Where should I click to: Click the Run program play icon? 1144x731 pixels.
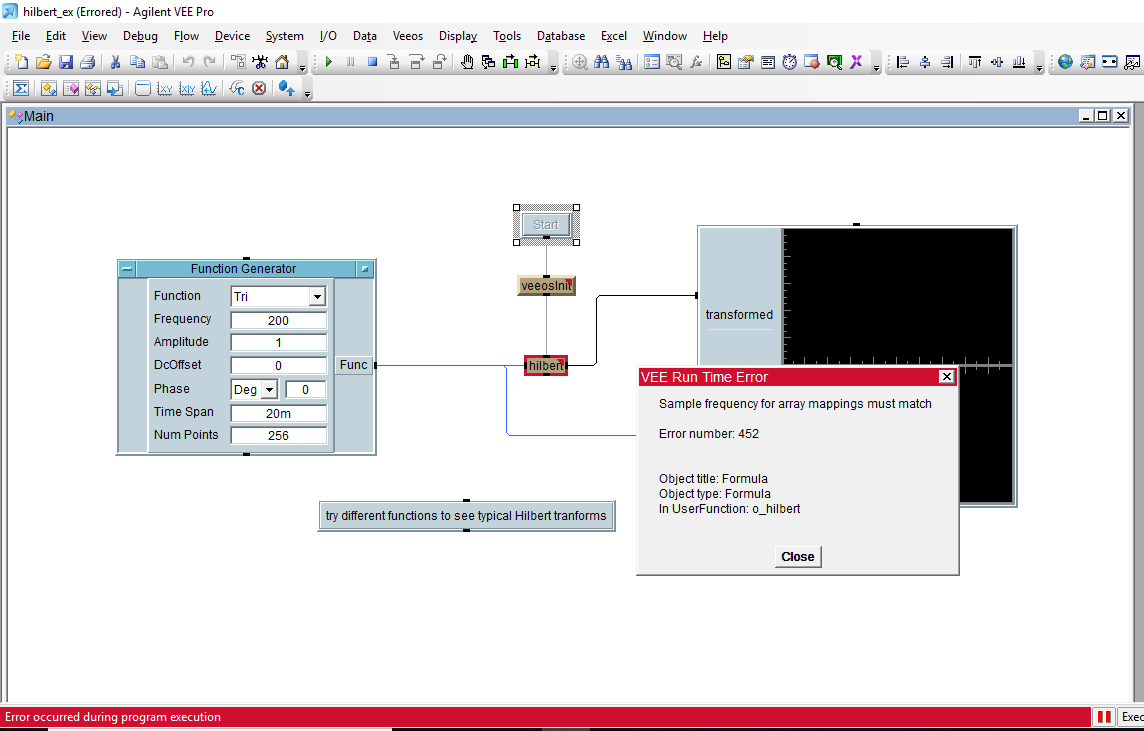click(329, 62)
